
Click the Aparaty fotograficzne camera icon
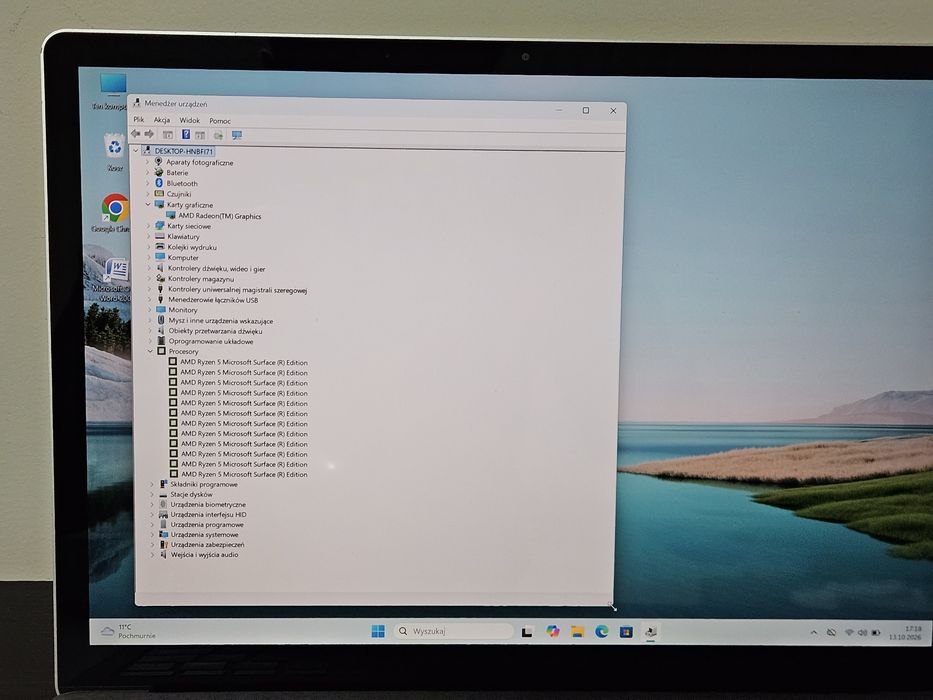pos(158,161)
